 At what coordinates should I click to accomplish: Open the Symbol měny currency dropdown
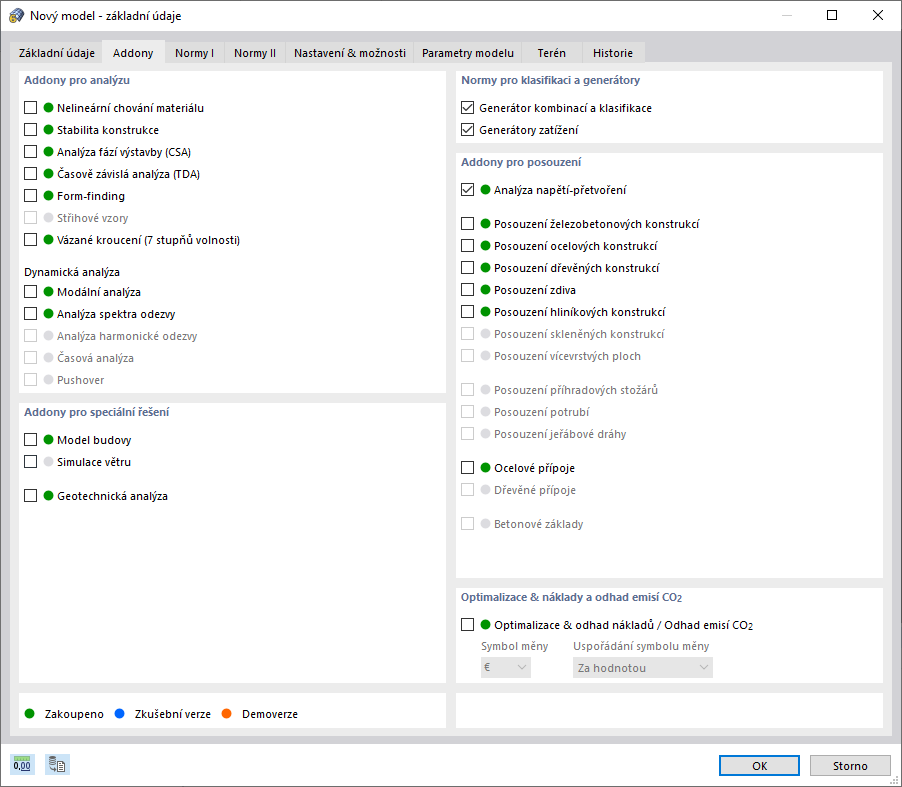[505, 667]
